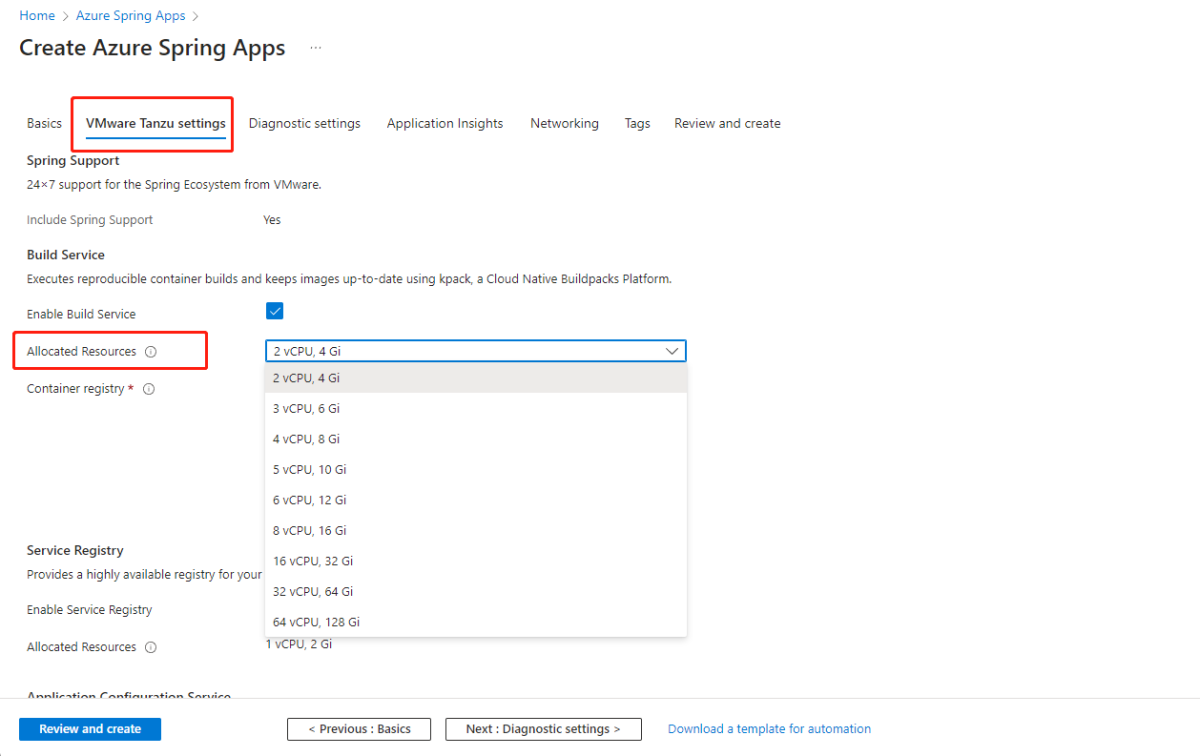Choose 64 vCPU, 128 Gi option
The height and width of the screenshot is (756, 1200).
(476, 622)
